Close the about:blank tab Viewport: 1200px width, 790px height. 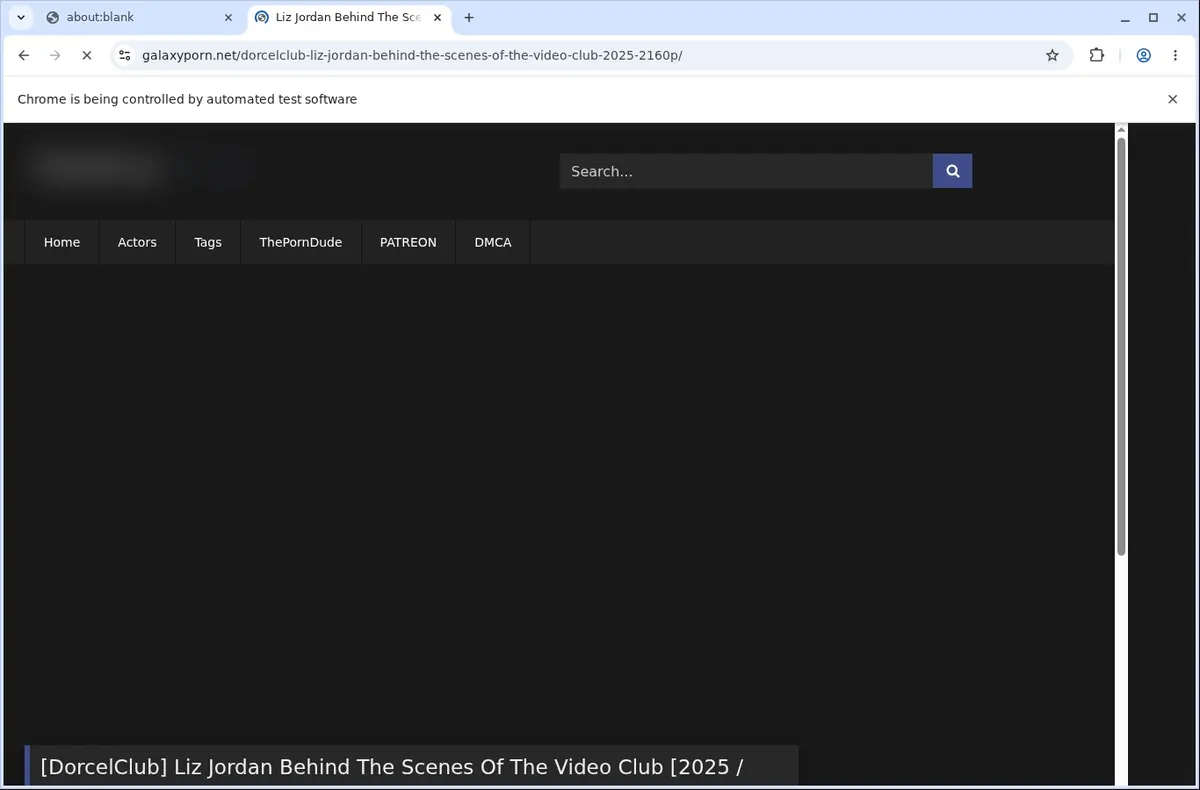pos(228,17)
